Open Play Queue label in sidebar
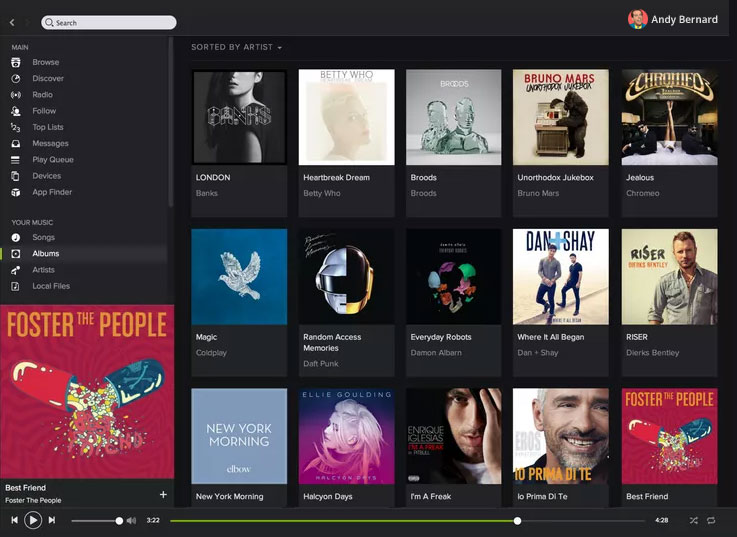 point(53,160)
